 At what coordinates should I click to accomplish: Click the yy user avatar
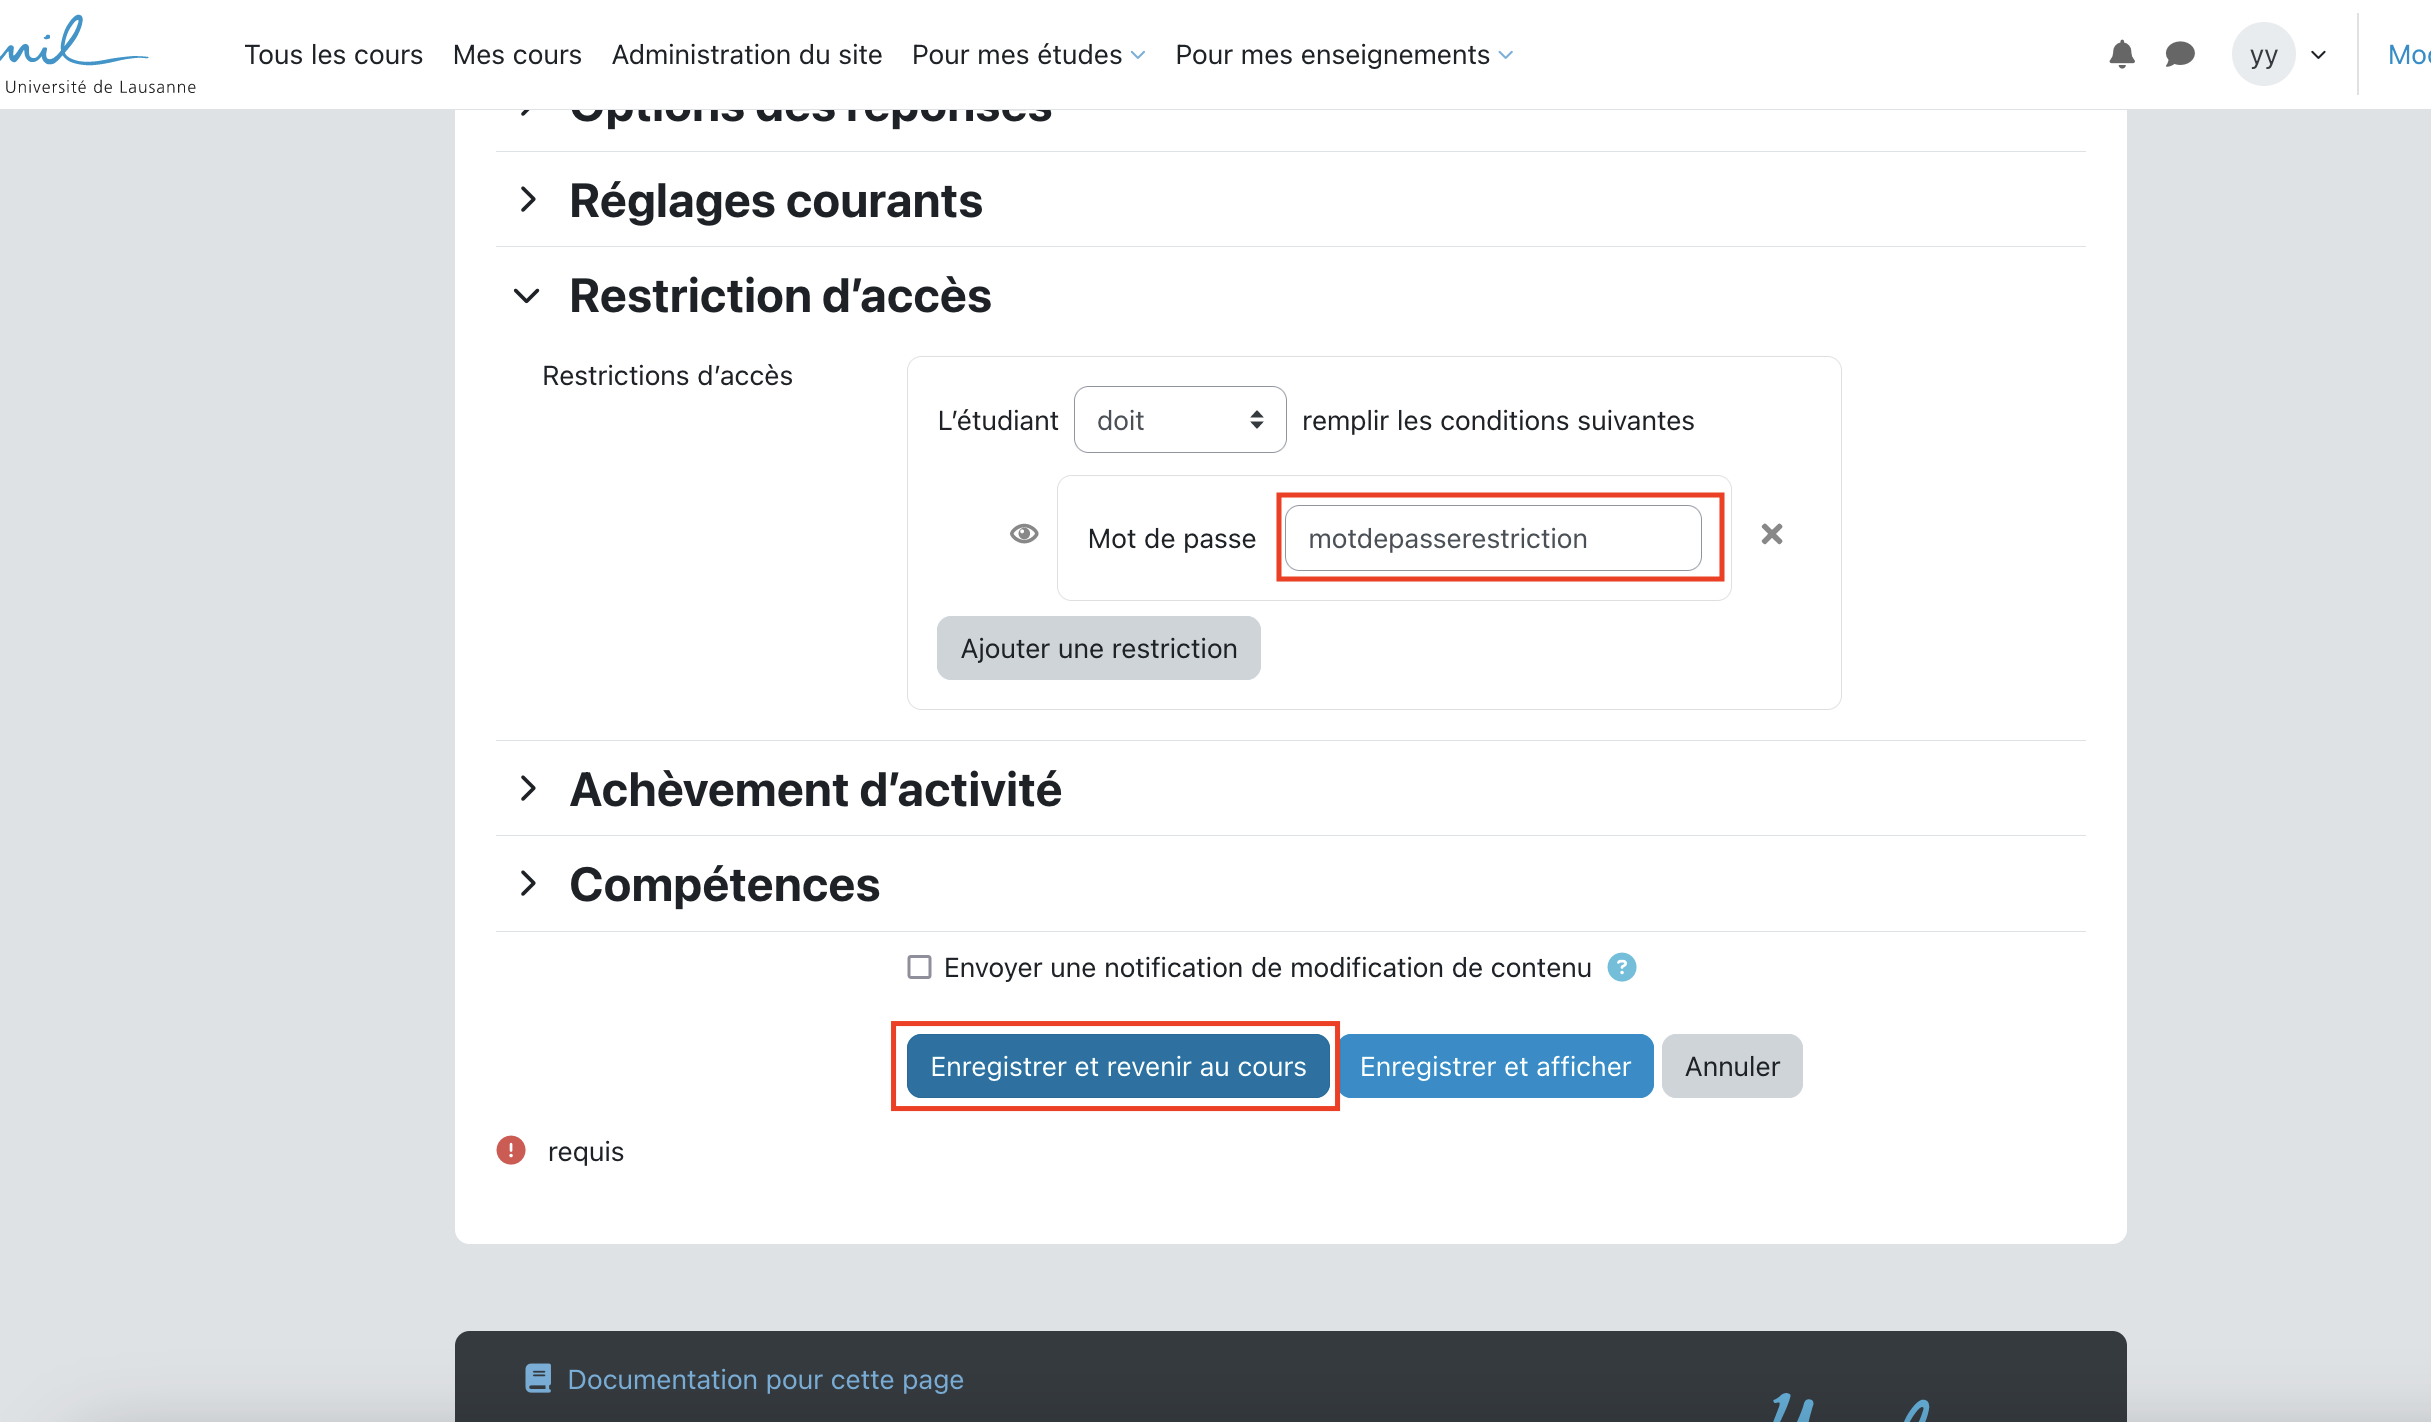pos(2263,54)
